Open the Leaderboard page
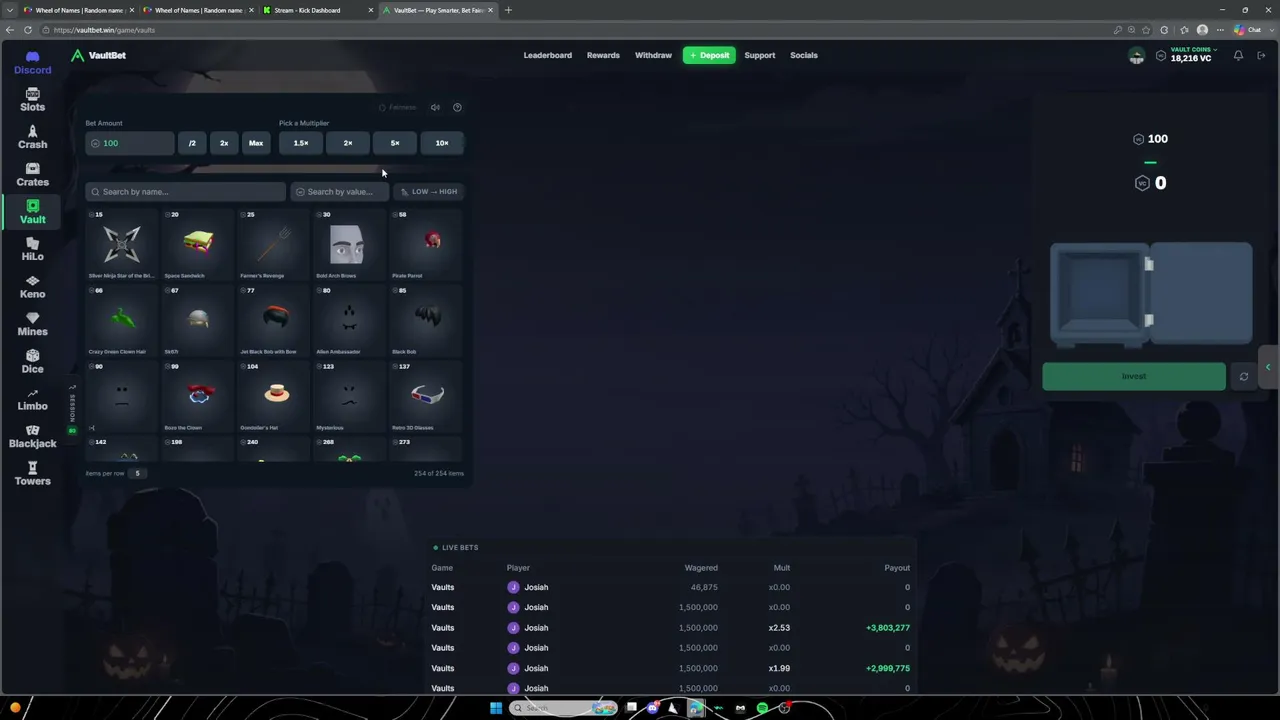The width and height of the screenshot is (1280, 720). coord(547,55)
